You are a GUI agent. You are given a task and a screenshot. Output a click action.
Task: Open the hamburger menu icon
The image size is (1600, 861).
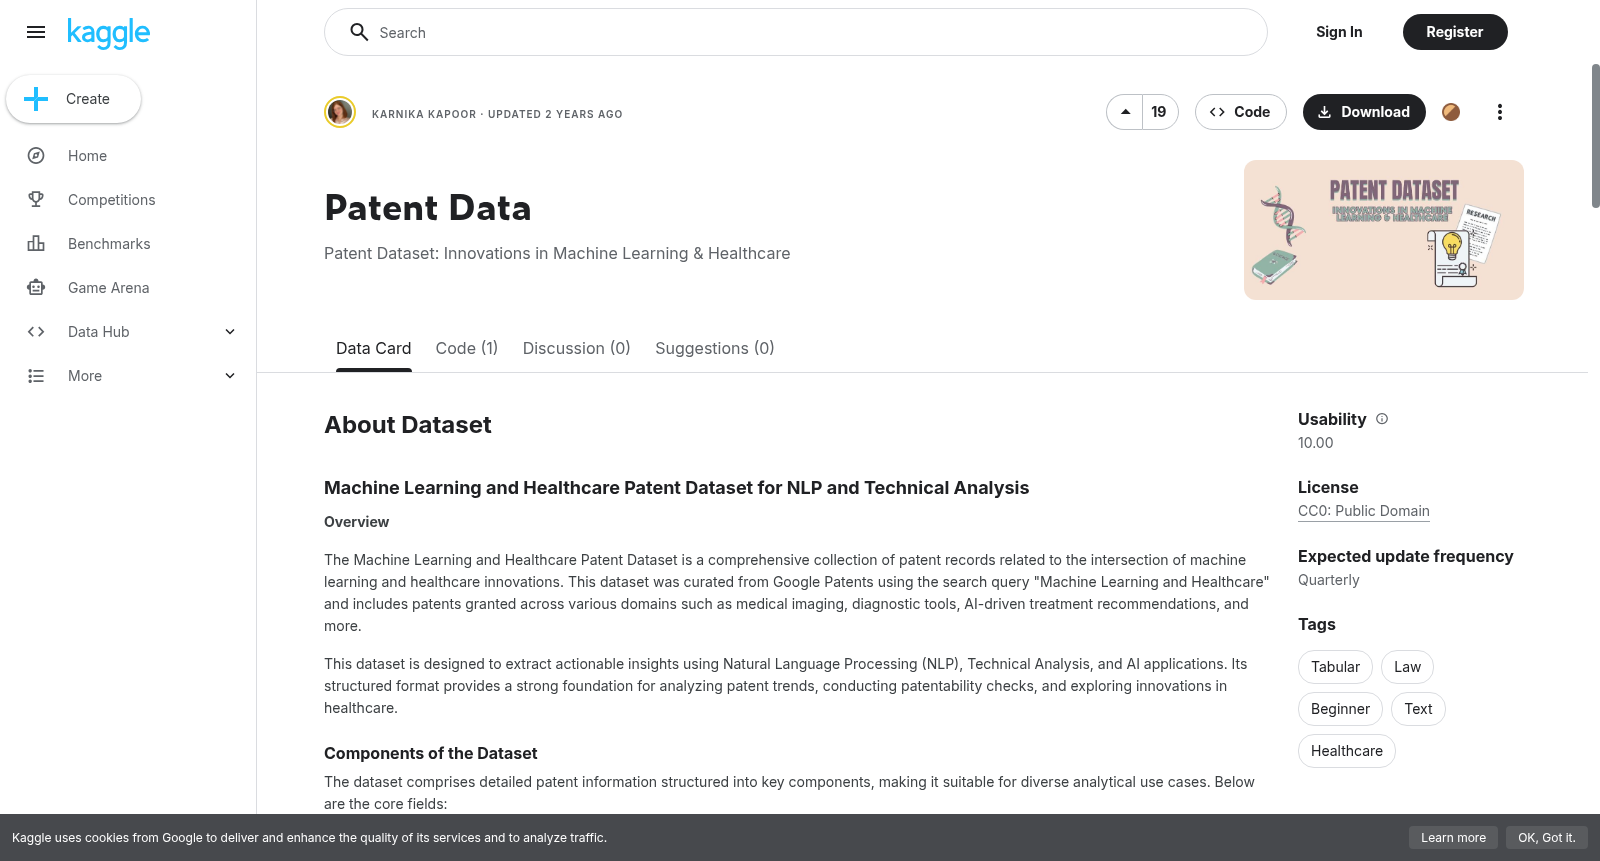[x=36, y=32]
